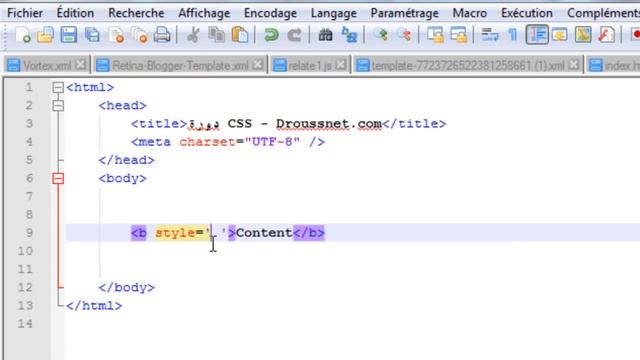Zoom out toolbar icon
The height and width of the screenshot is (360, 640).
click(x=404, y=35)
